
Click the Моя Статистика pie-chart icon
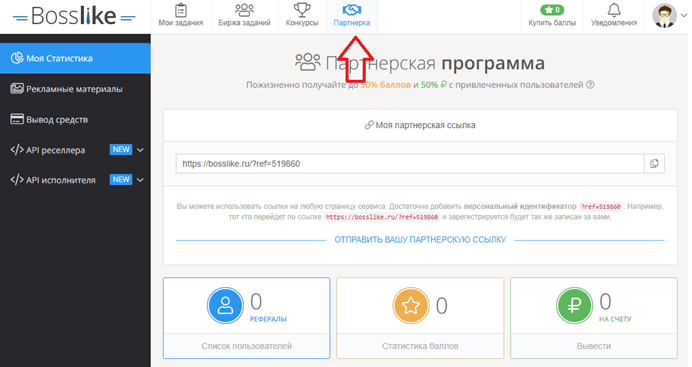[x=17, y=58]
